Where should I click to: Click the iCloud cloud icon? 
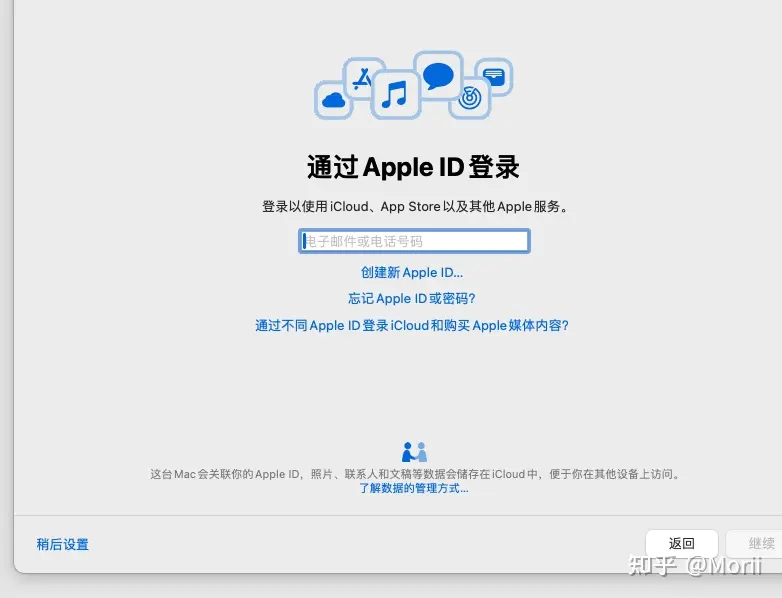(334, 100)
